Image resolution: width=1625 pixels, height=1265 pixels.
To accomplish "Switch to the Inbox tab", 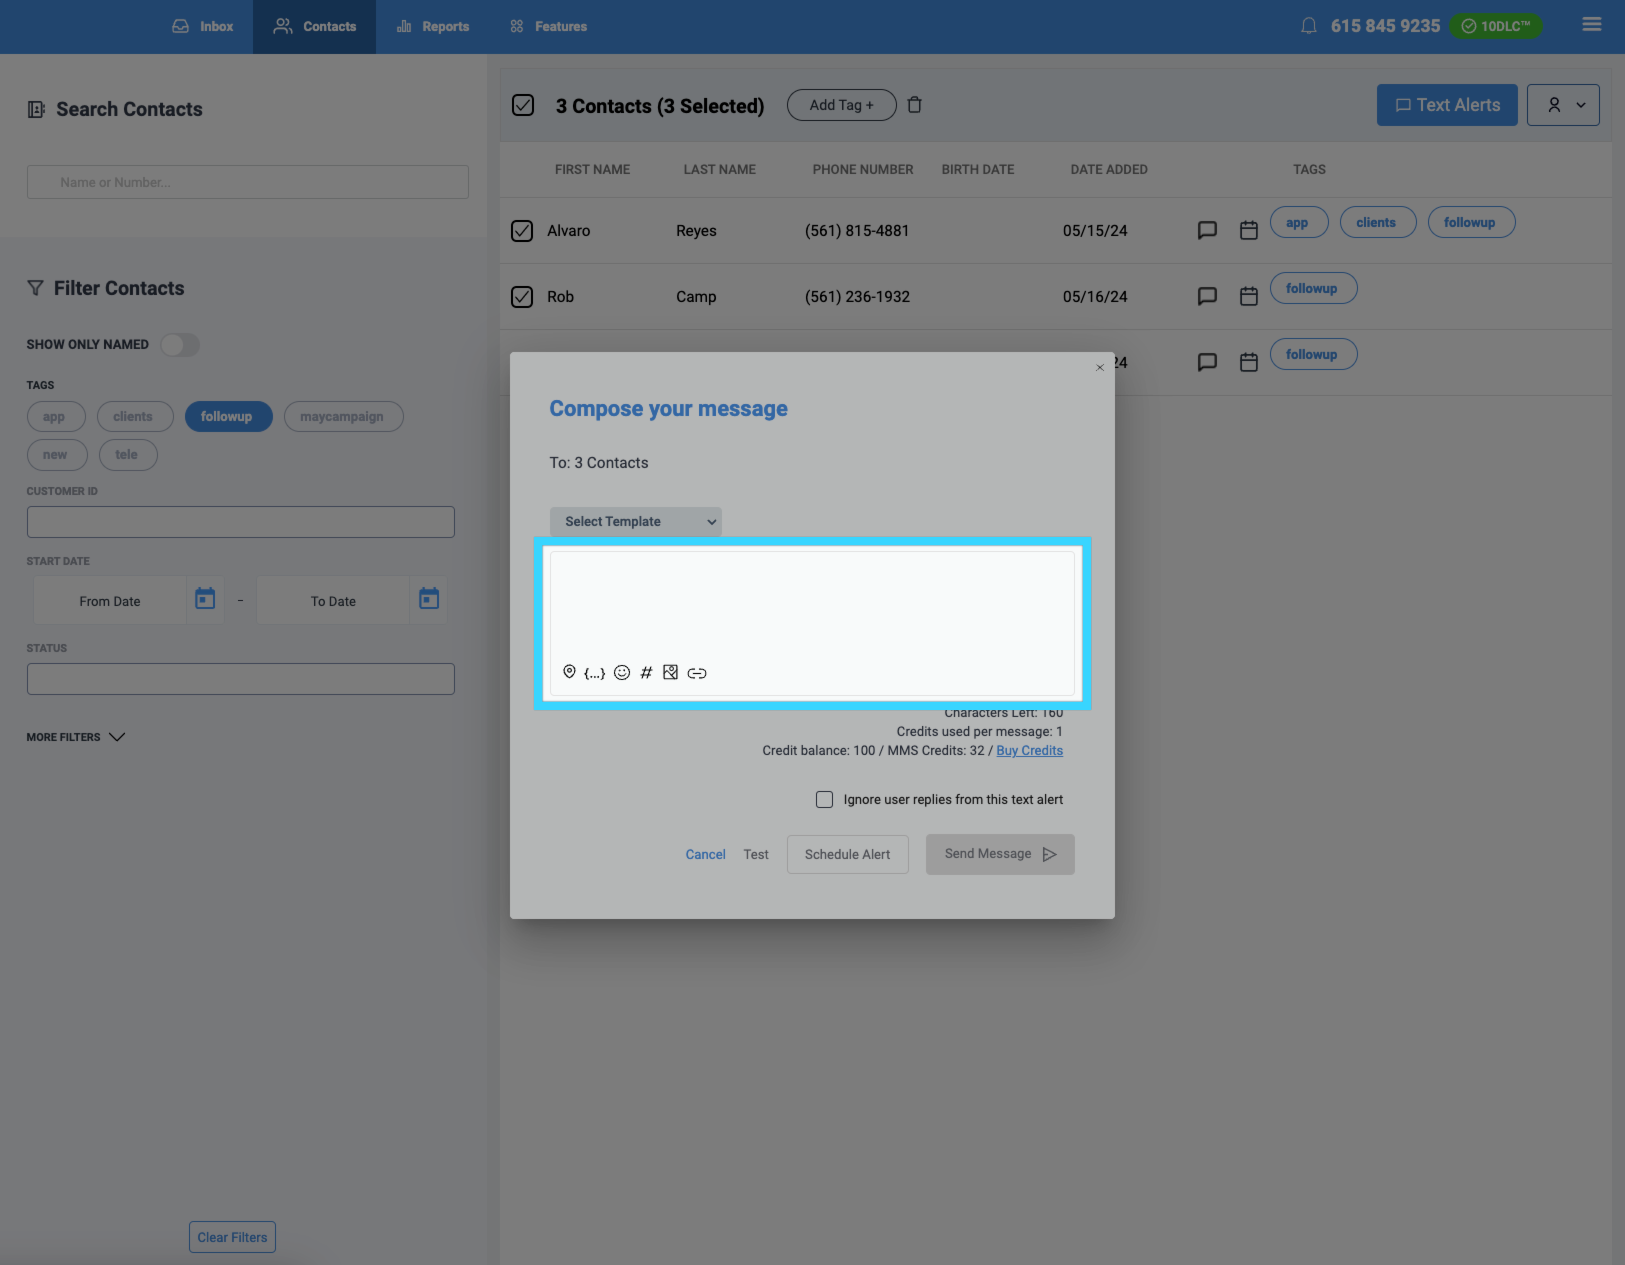I will tap(203, 27).
